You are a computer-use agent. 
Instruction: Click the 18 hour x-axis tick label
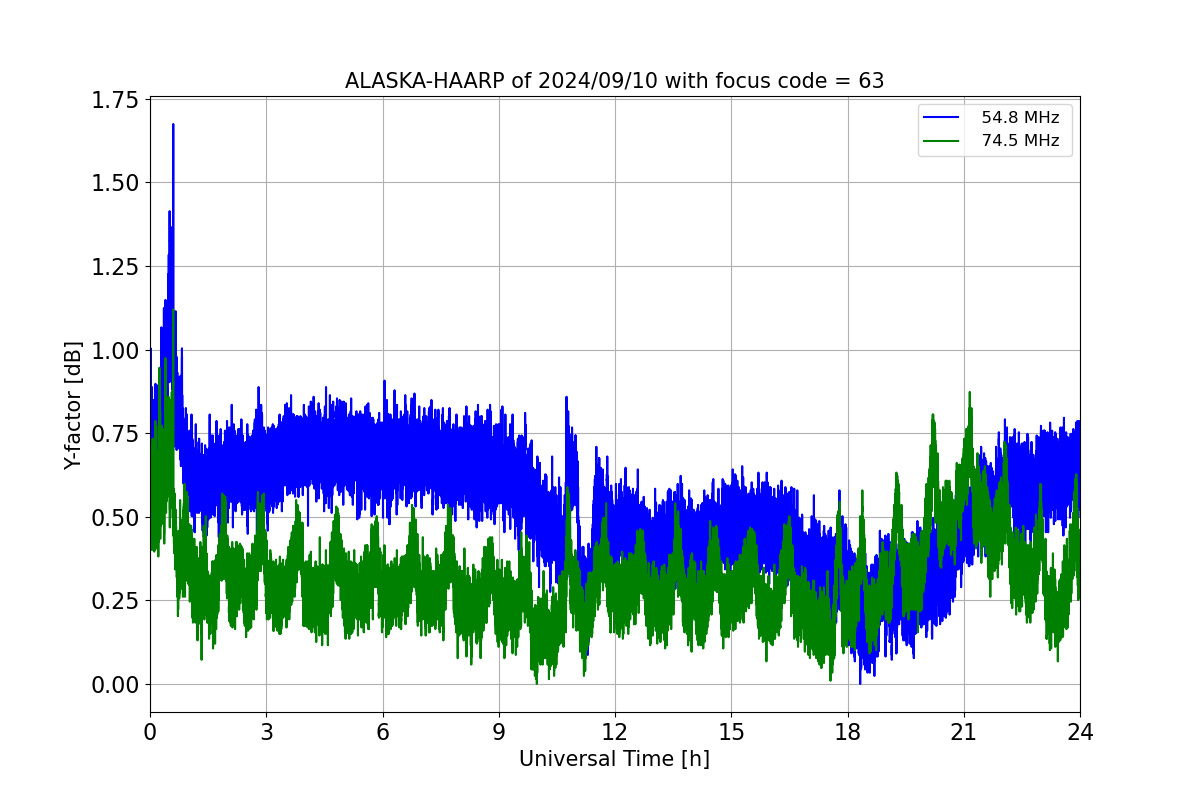[847, 732]
